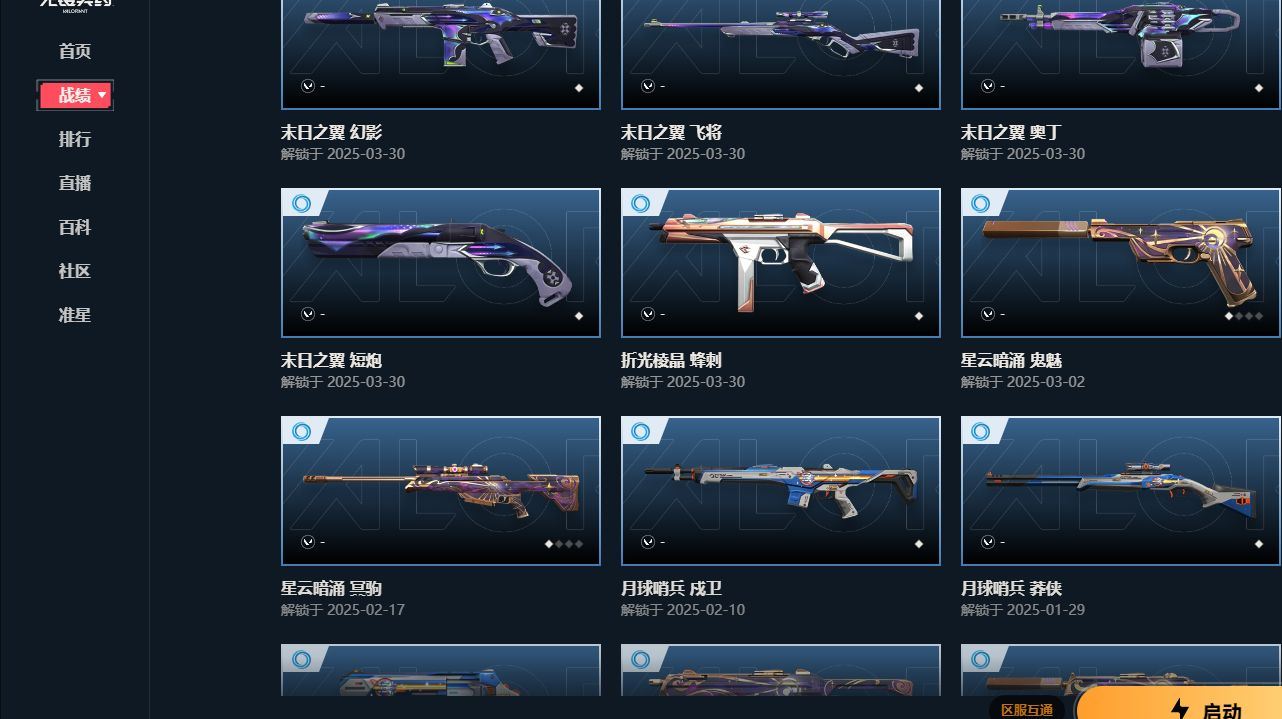The height and width of the screenshot is (719, 1282).
Task: Select 准星 in the sidebar
Action: click(x=75, y=315)
